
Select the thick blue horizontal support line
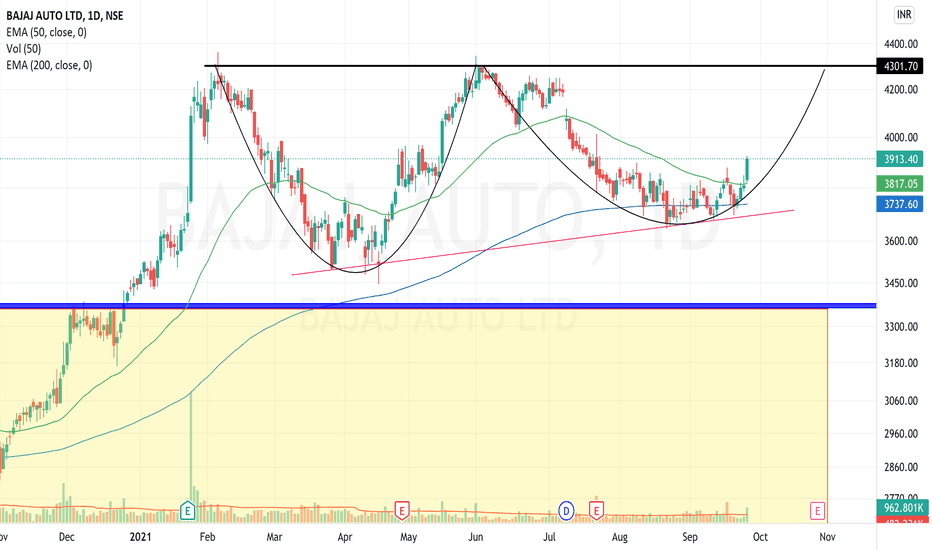[x=438, y=306]
